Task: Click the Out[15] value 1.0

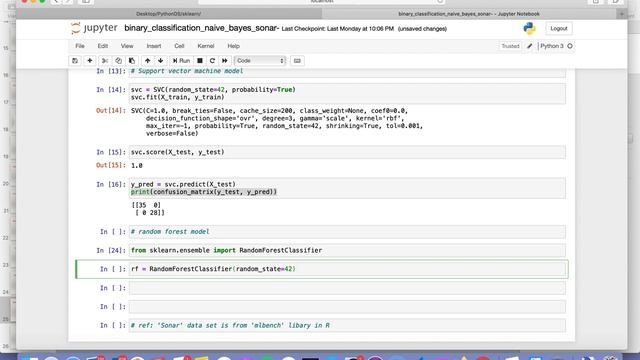Action: tap(137, 165)
